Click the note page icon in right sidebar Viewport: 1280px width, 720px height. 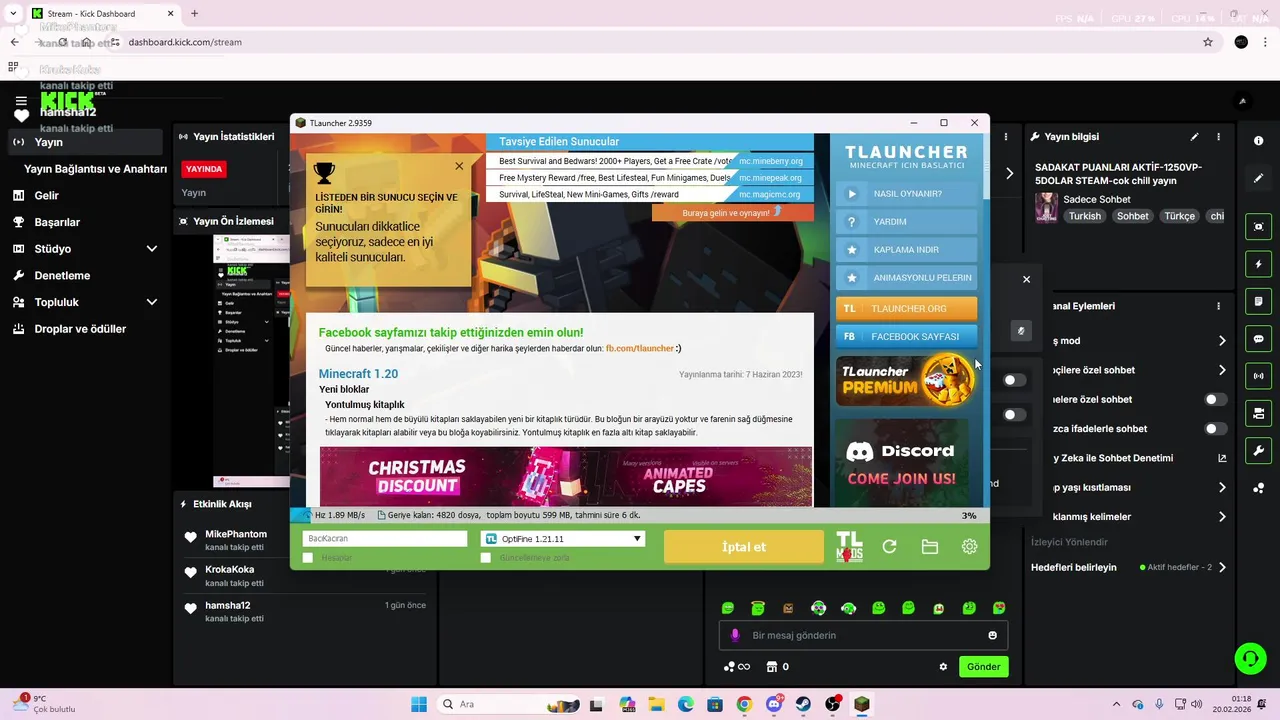click(x=1259, y=301)
